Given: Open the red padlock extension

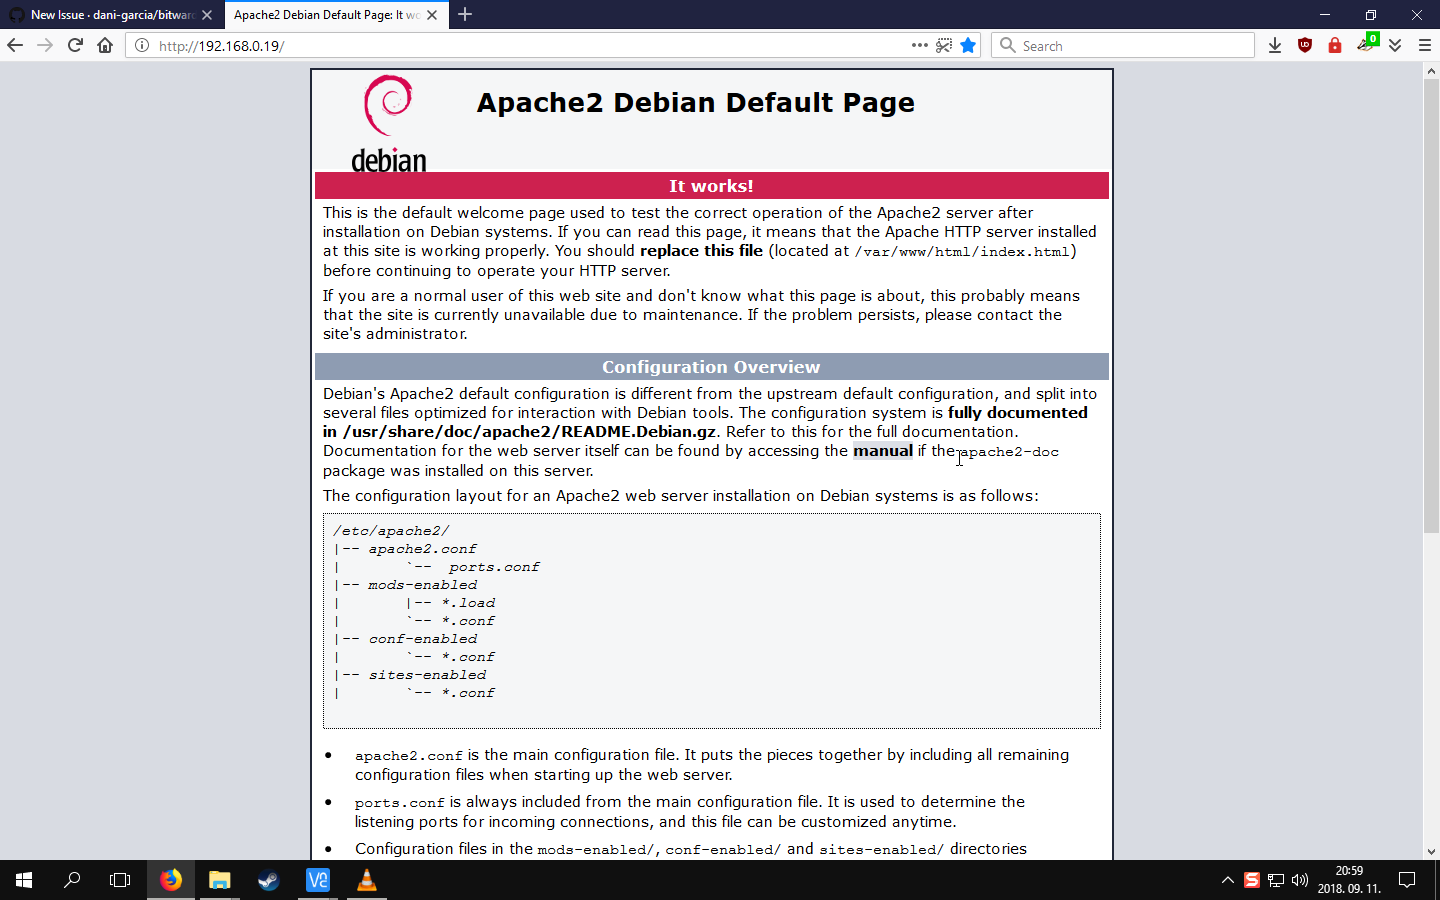Looking at the screenshot, I should (1335, 45).
